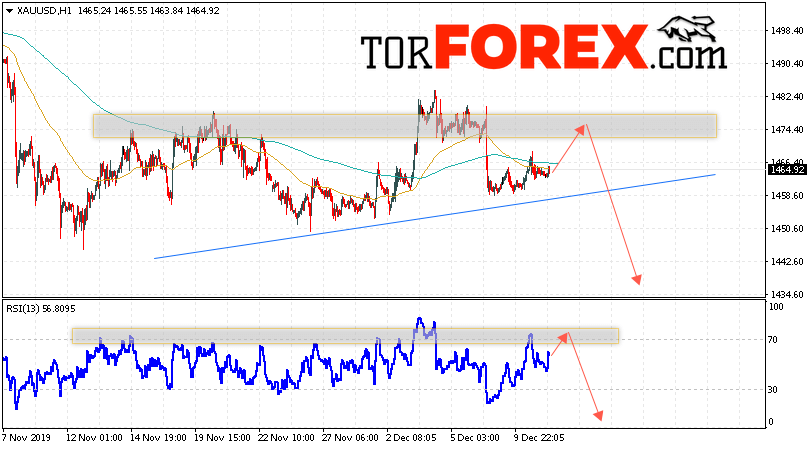Select the 1465.24 open price value

pyautogui.click(x=95, y=11)
